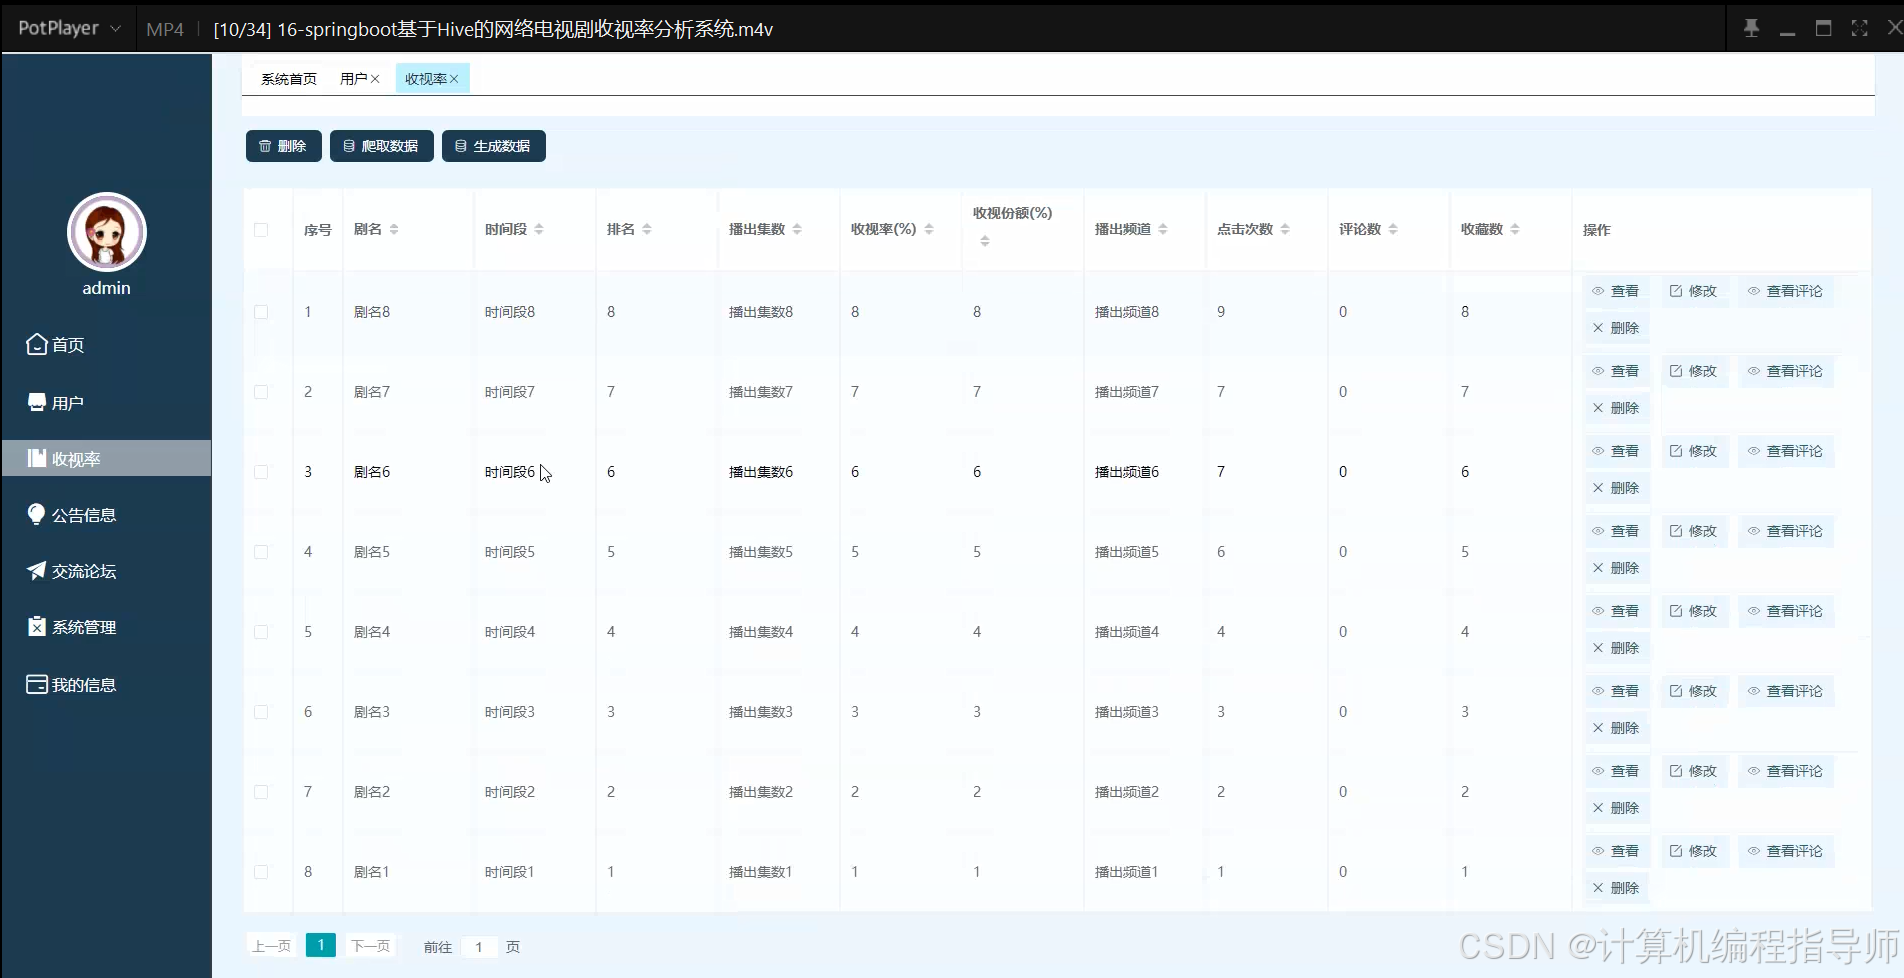
Task: View details of 剧名1 row
Action: coord(1615,851)
